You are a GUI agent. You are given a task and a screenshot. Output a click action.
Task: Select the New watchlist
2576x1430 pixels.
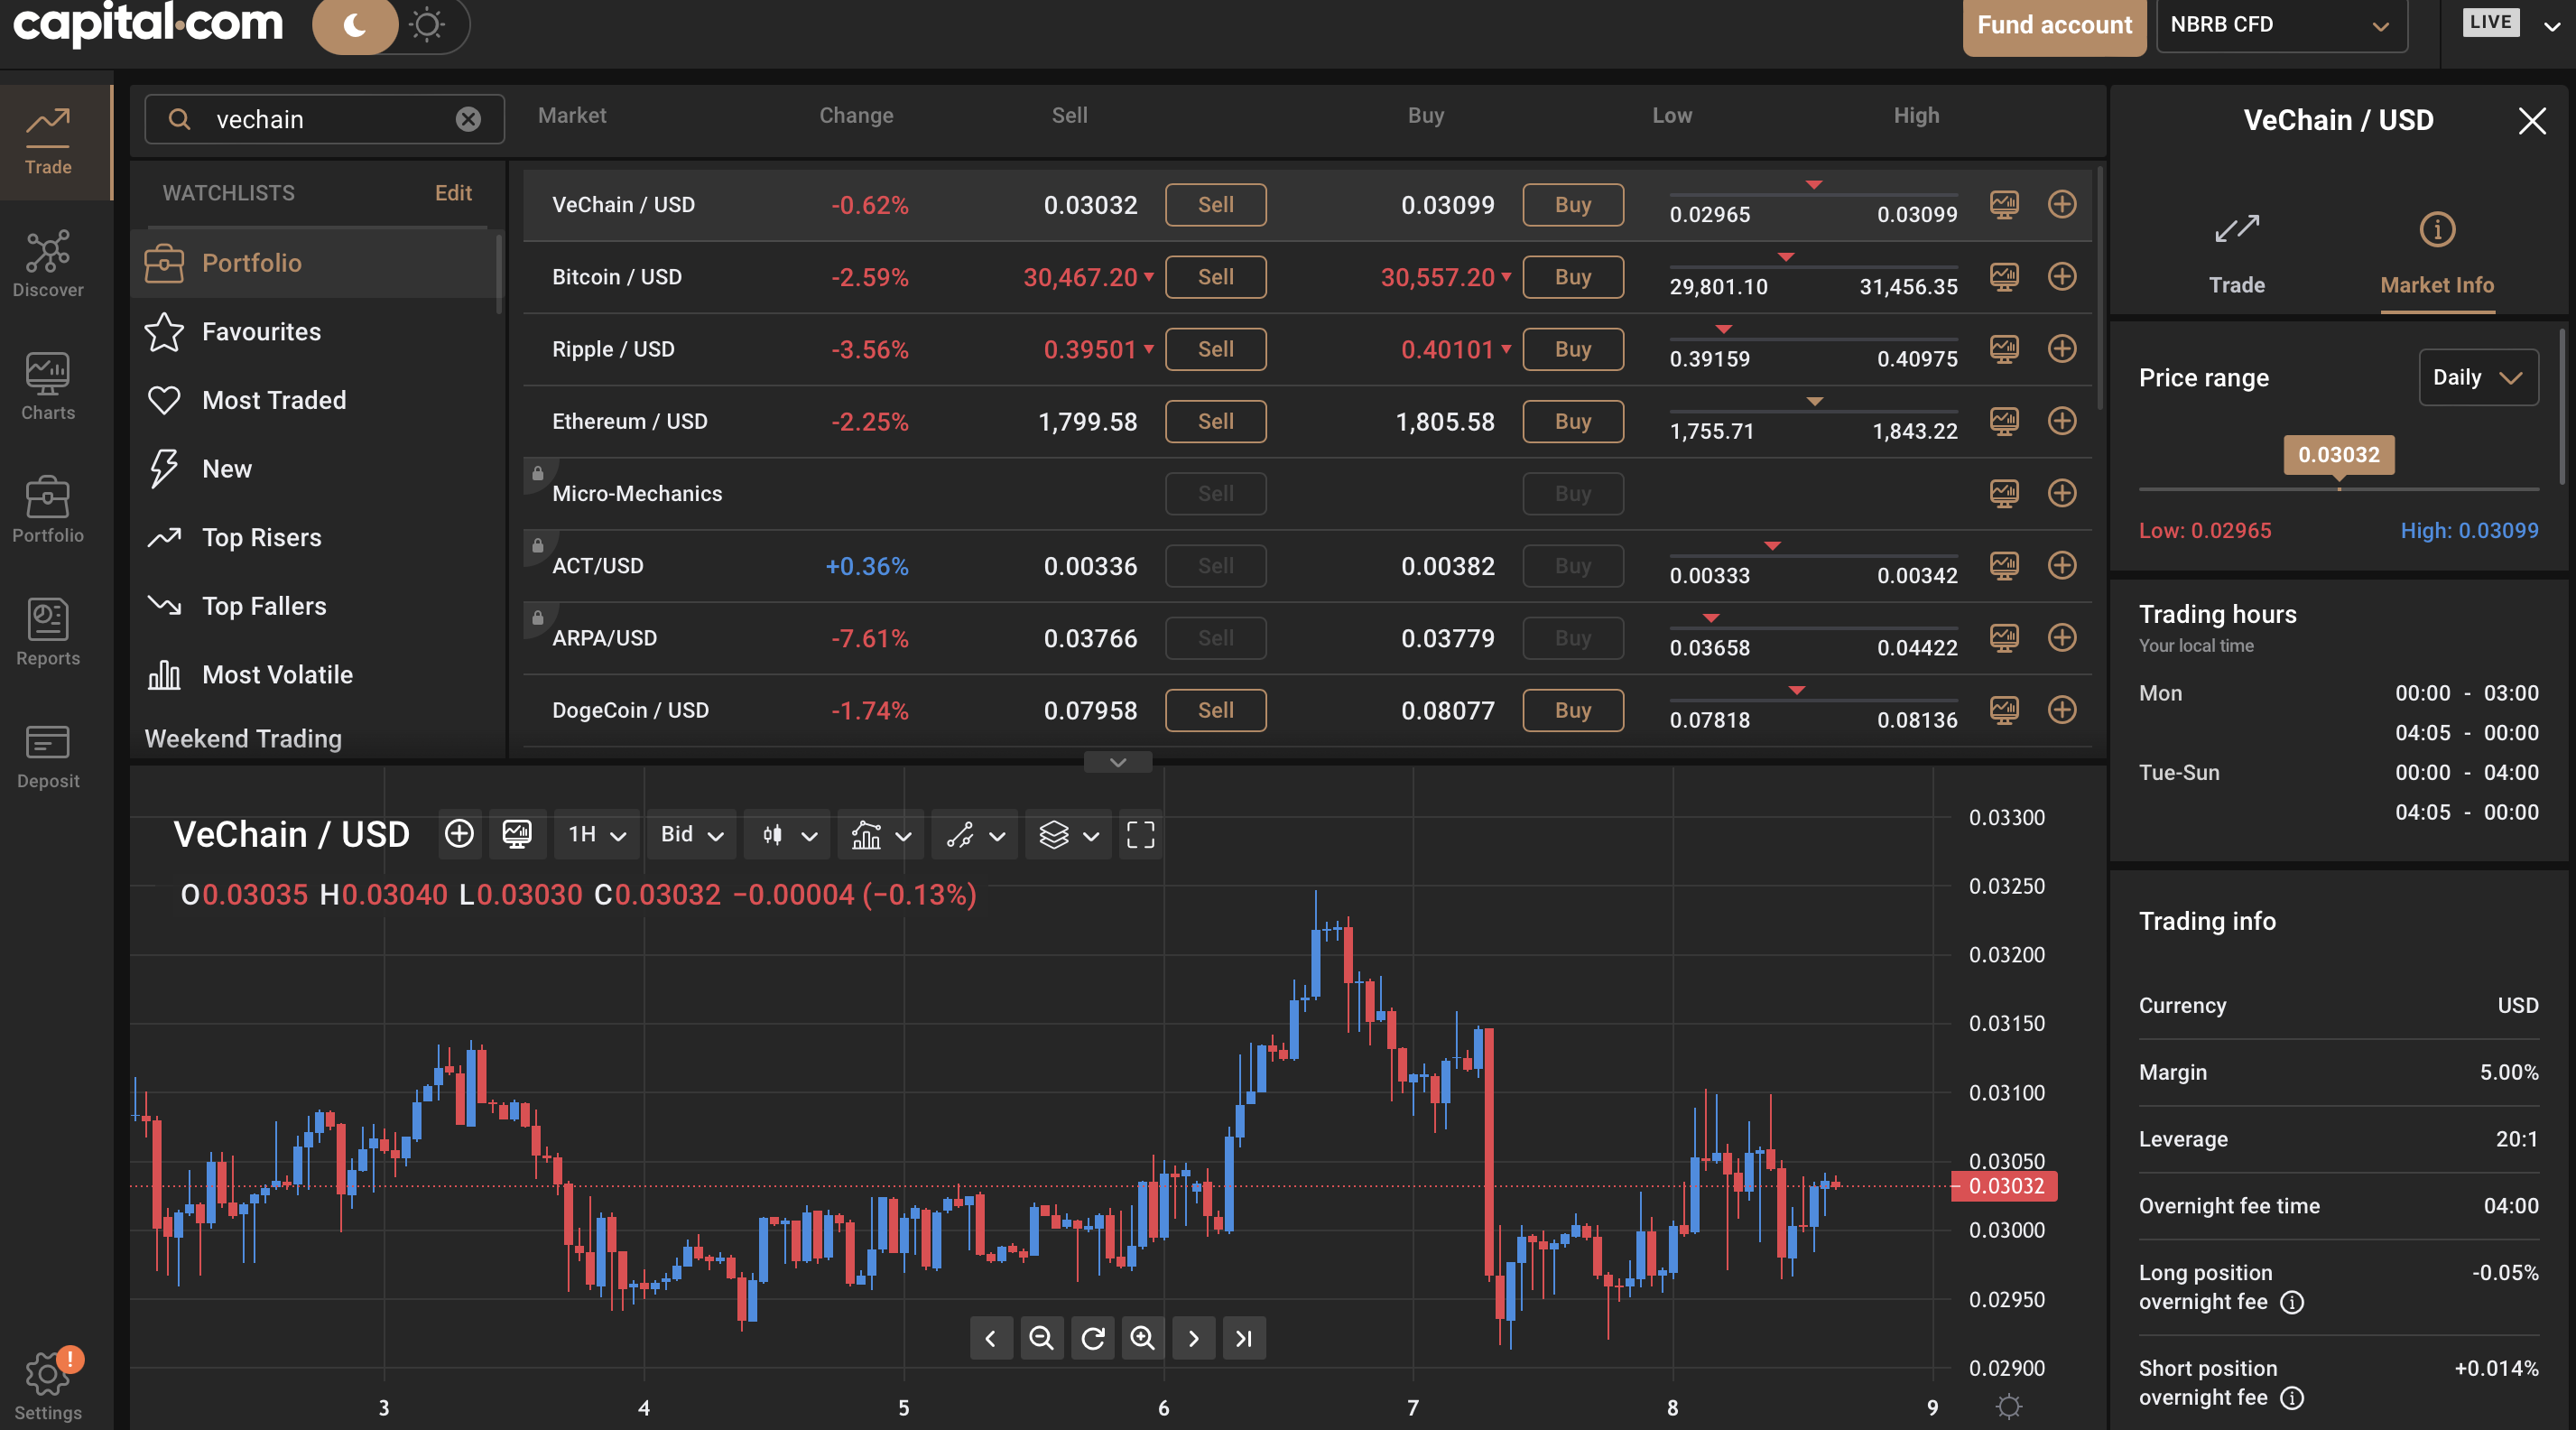316,469
